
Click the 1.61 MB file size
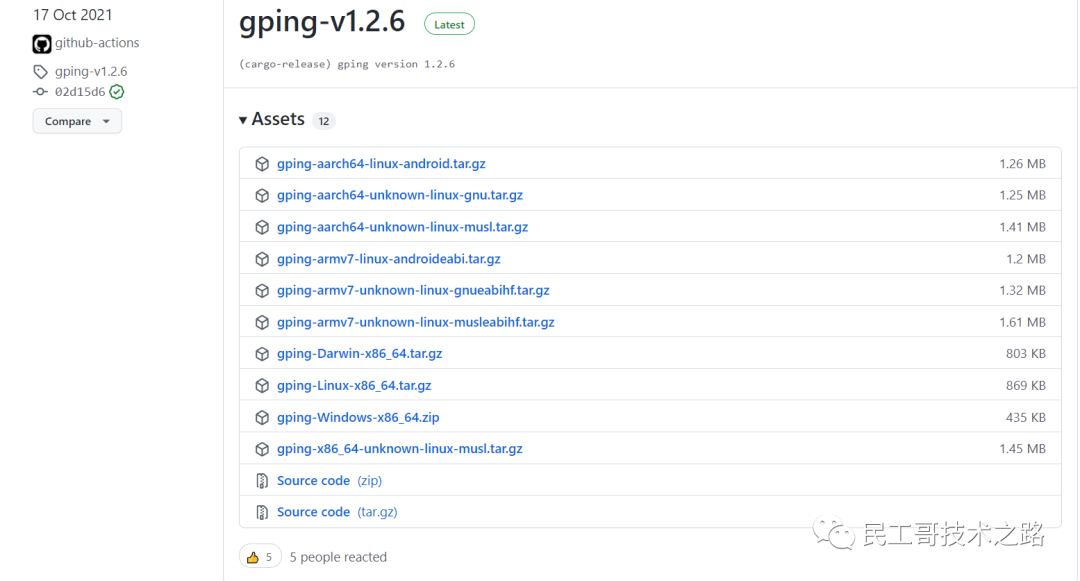click(x=1022, y=322)
